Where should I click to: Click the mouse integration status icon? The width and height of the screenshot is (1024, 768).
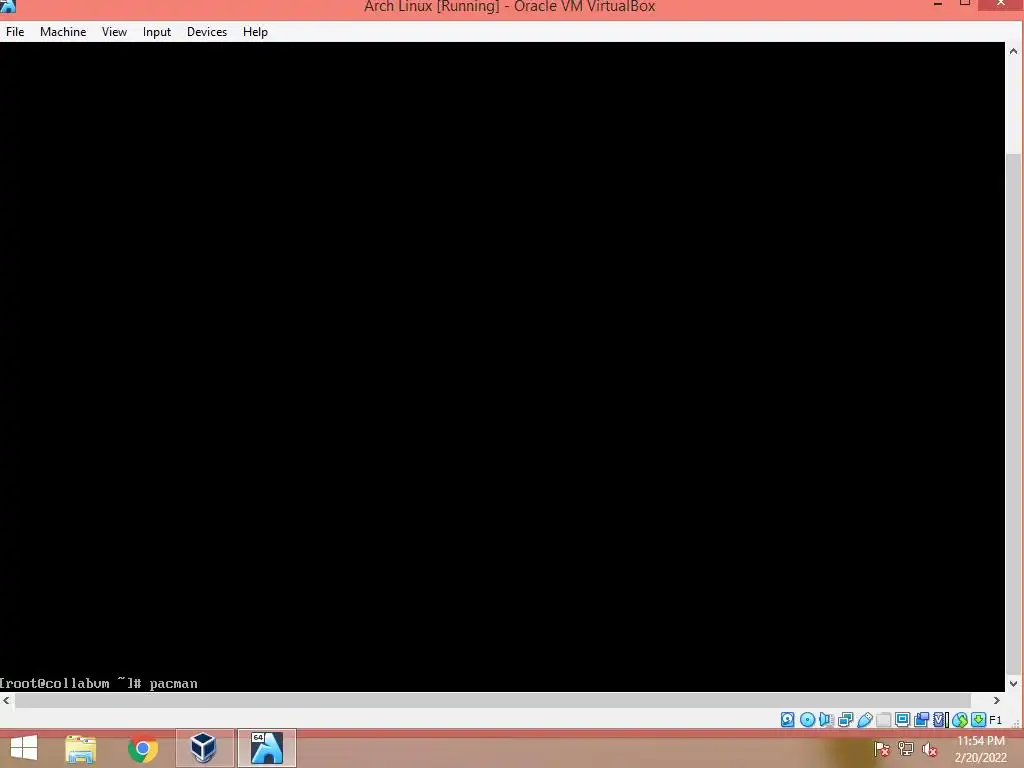tap(959, 720)
